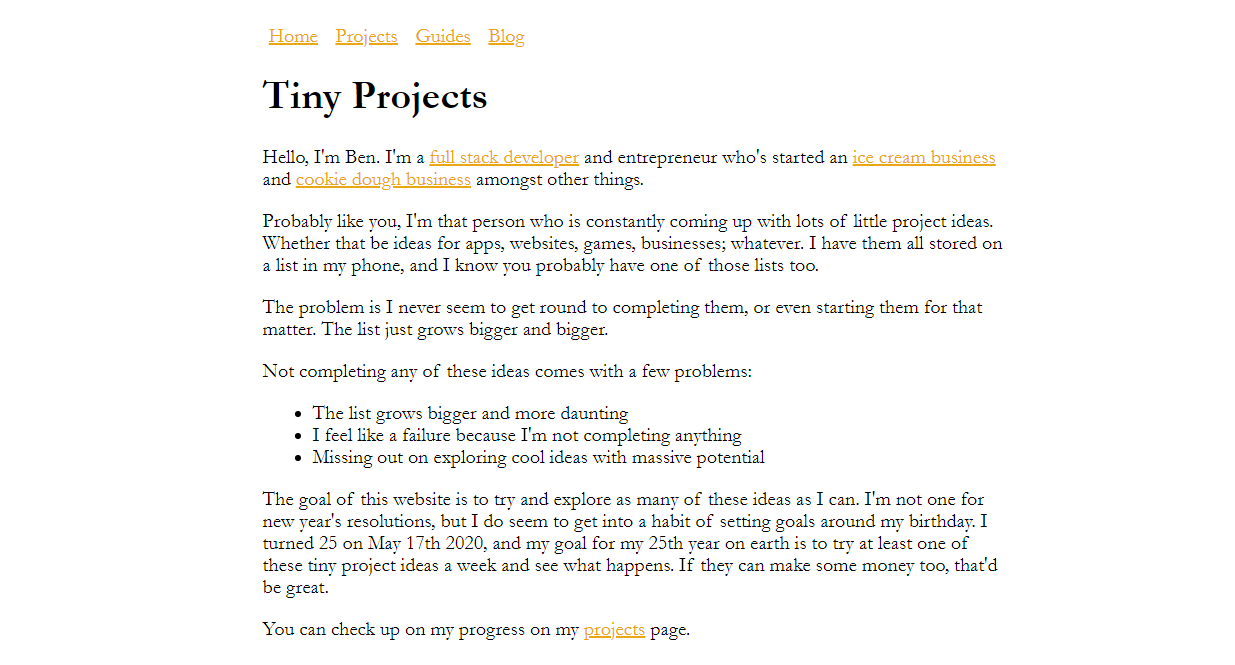The image size is (1235, 665).
Task: Select the 'Missing out on exploring cool ideas' item
Action: pos(538,458)
